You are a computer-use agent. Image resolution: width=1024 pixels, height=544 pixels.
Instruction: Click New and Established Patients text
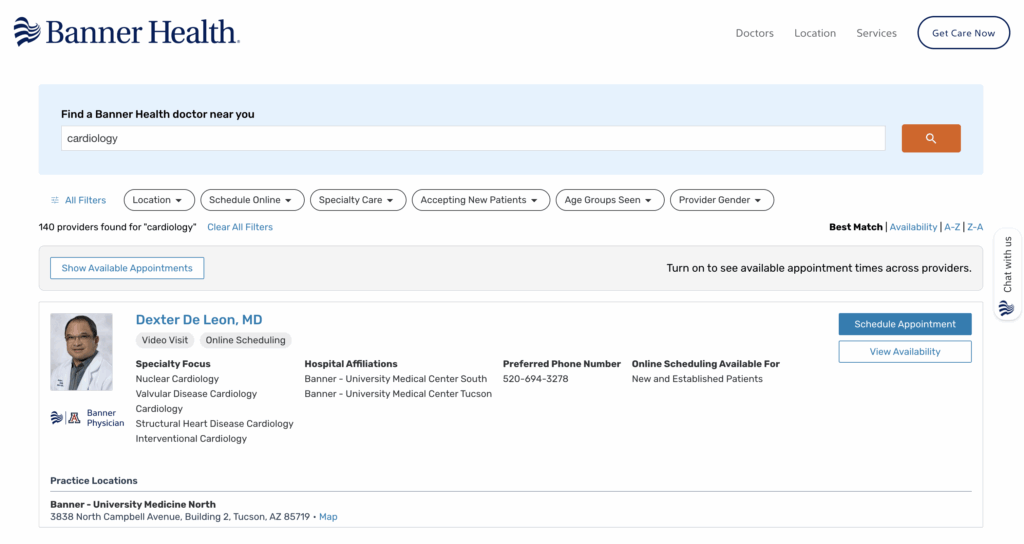pos(697,379)
